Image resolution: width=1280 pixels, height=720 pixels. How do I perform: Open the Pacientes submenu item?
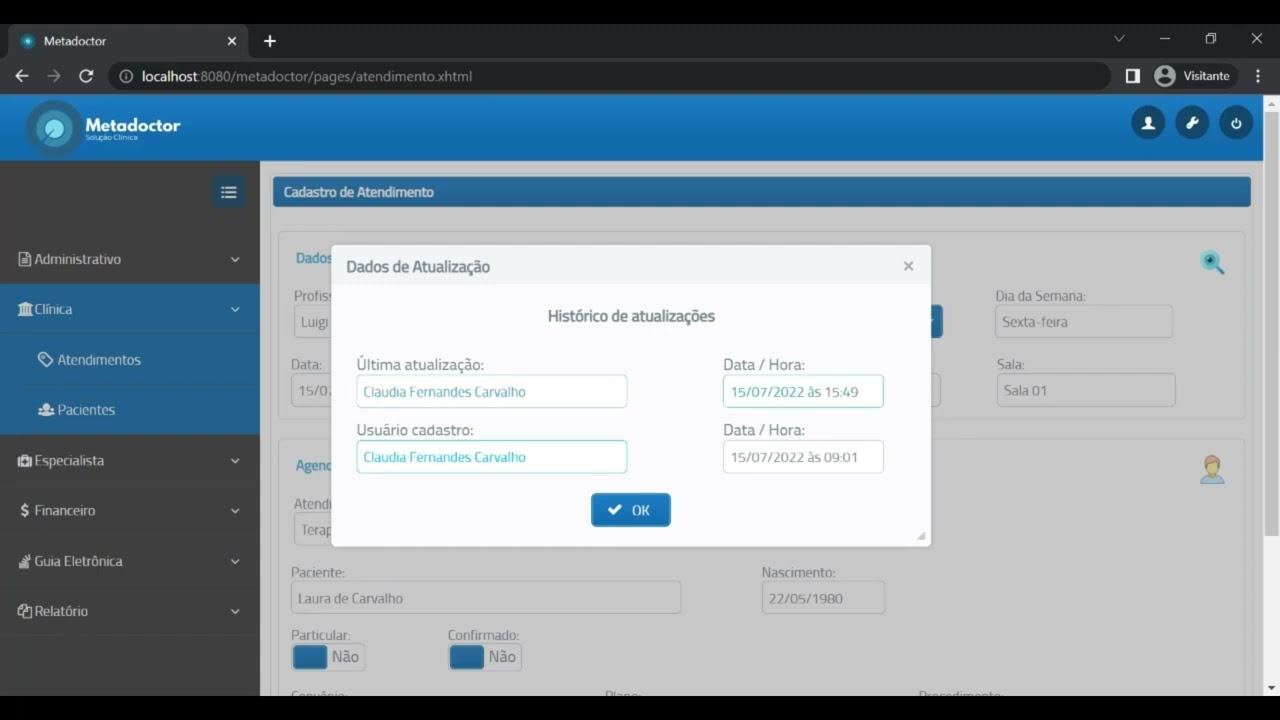pyautogui.click(x=130, y=410)
